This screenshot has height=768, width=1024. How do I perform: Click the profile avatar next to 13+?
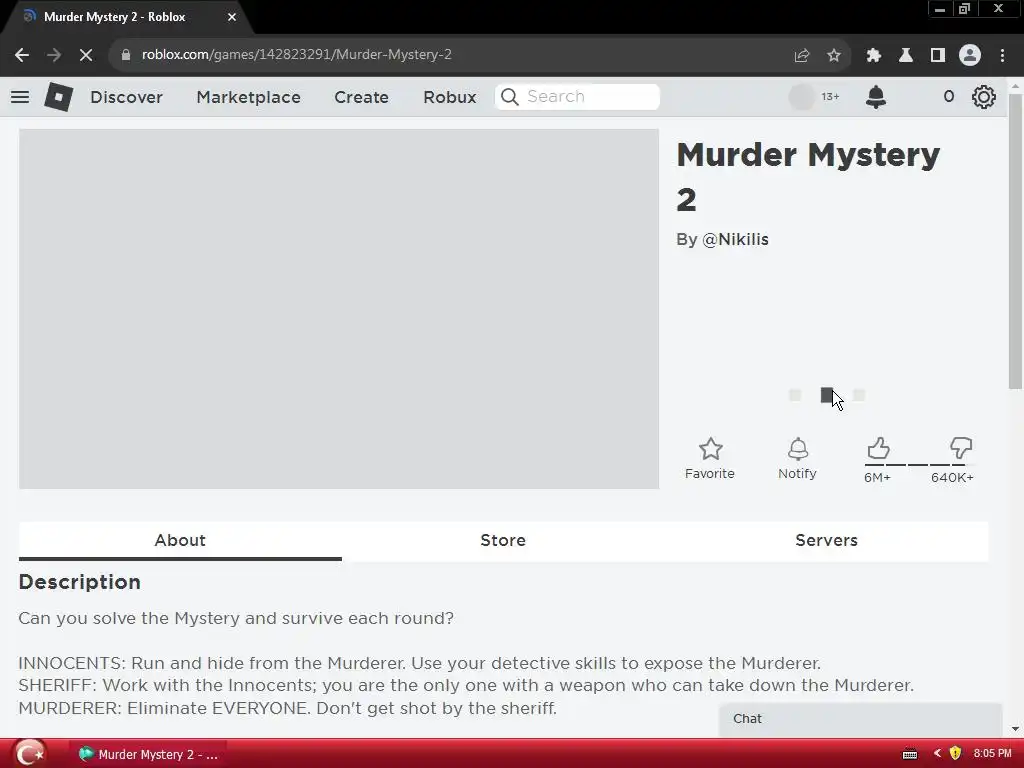tap(801, 97)
